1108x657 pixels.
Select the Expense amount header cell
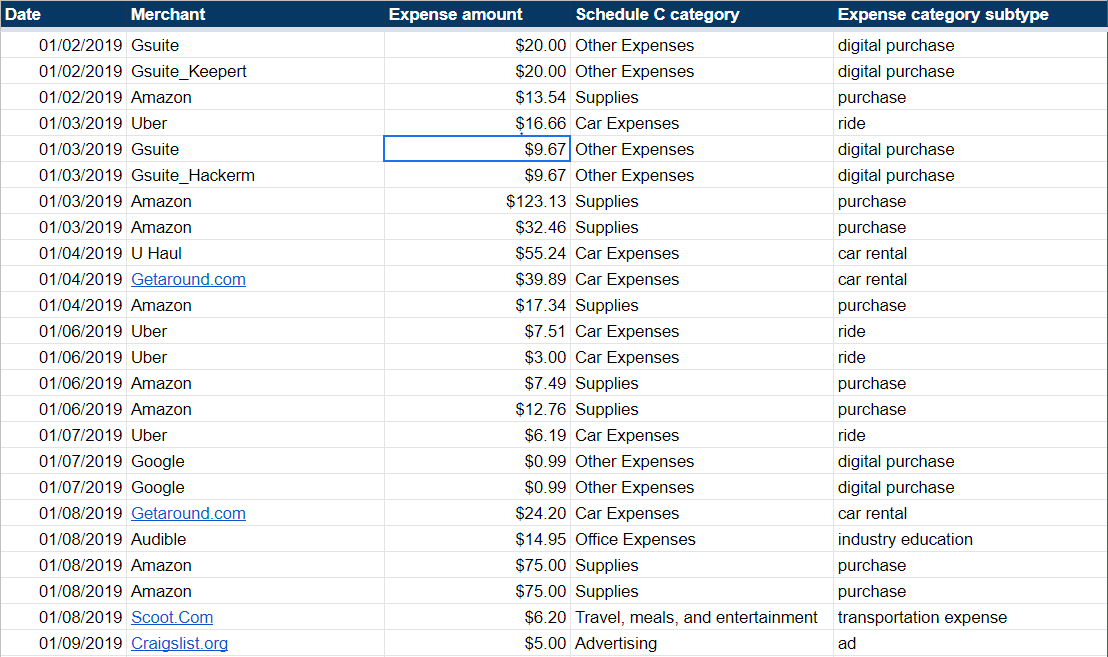click(x=455, y=14)
